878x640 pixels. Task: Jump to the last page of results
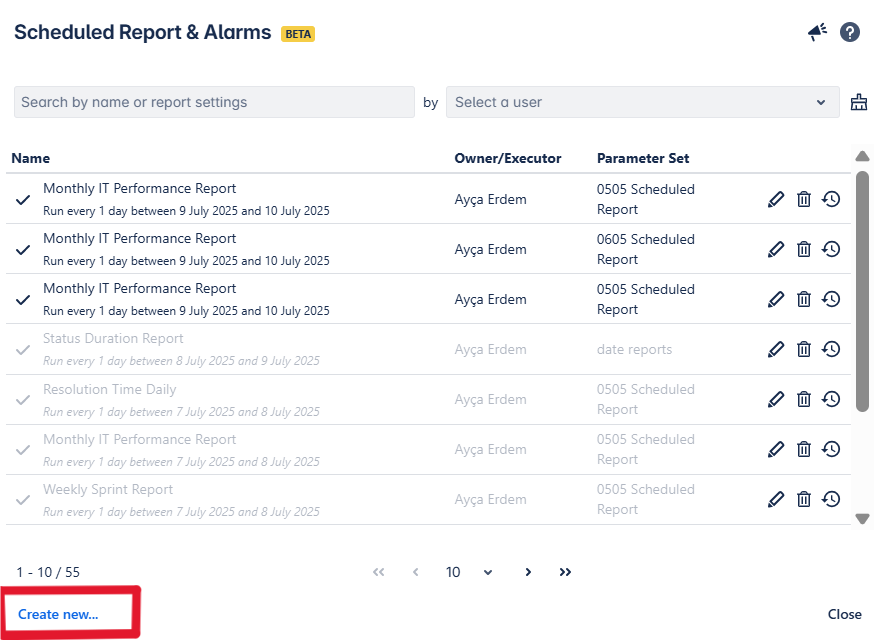(565, 572)
